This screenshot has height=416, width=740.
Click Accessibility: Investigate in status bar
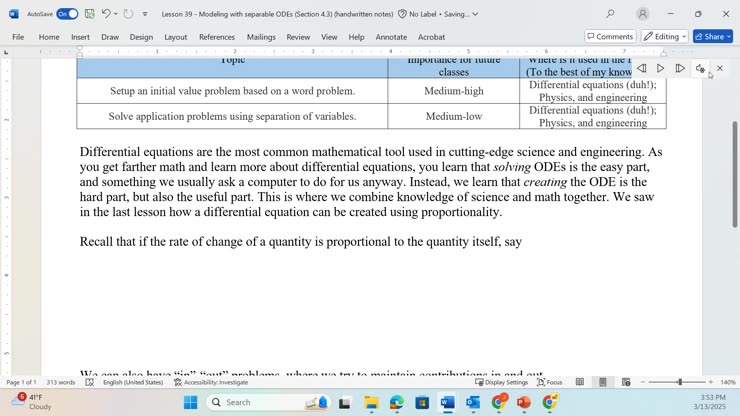(211, 382)
